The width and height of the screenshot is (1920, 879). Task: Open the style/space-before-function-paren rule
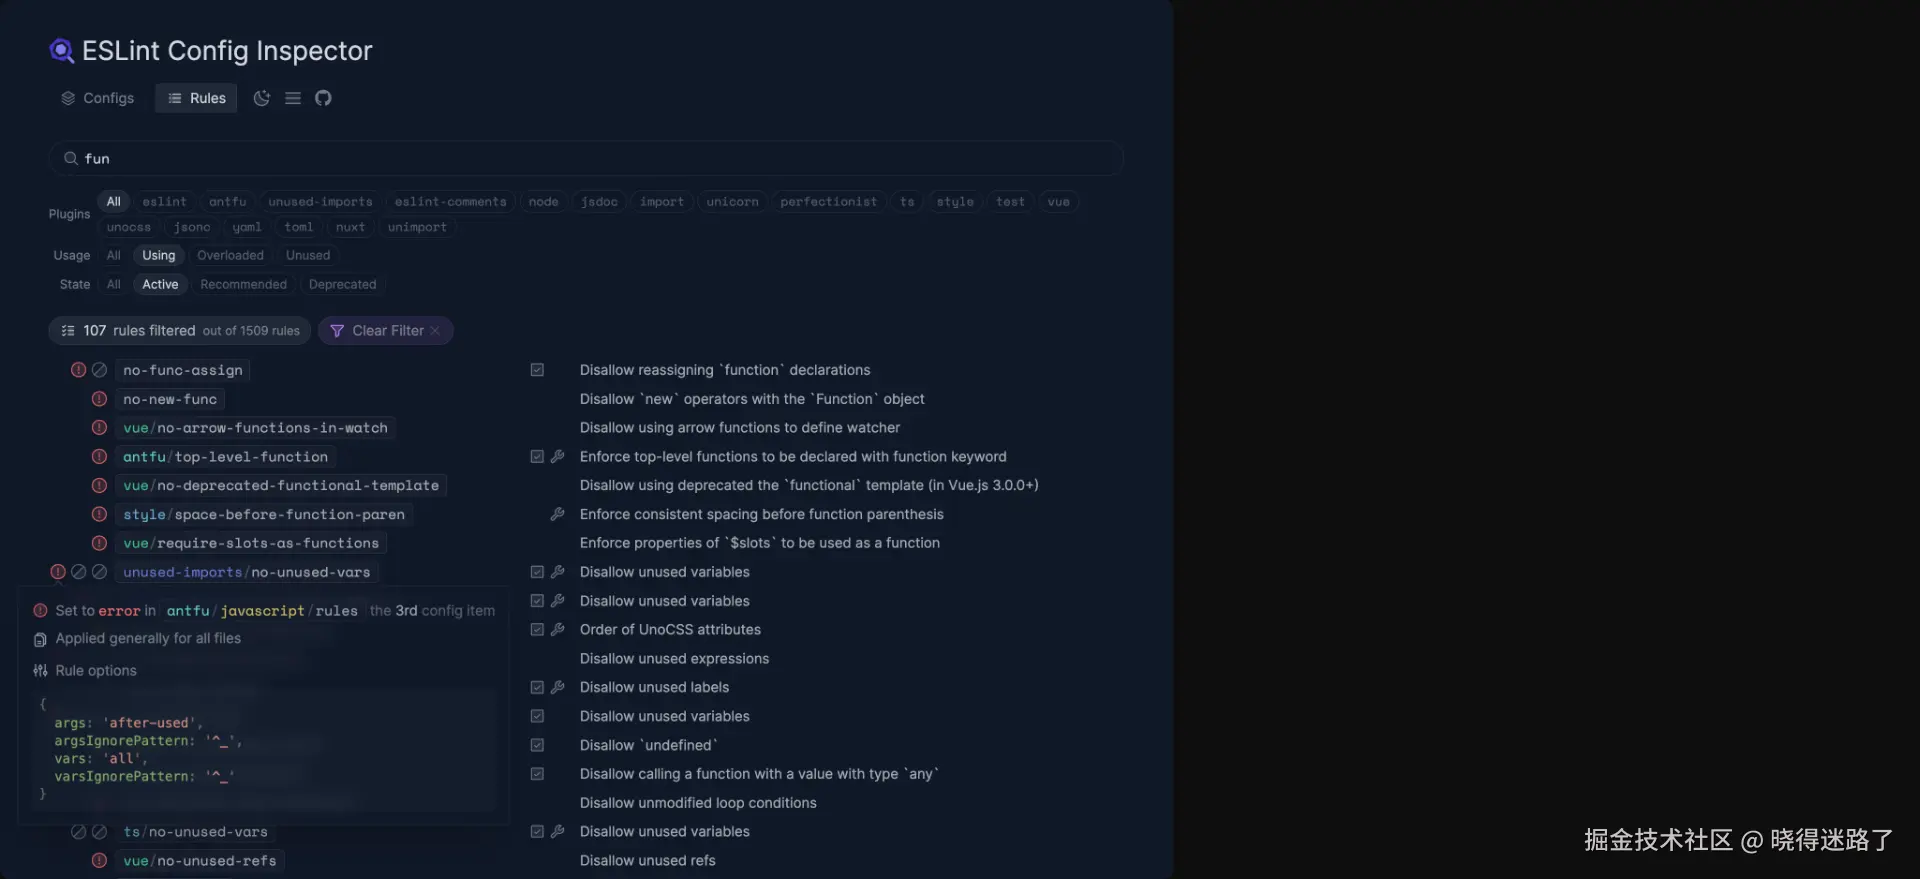[264, 514]
